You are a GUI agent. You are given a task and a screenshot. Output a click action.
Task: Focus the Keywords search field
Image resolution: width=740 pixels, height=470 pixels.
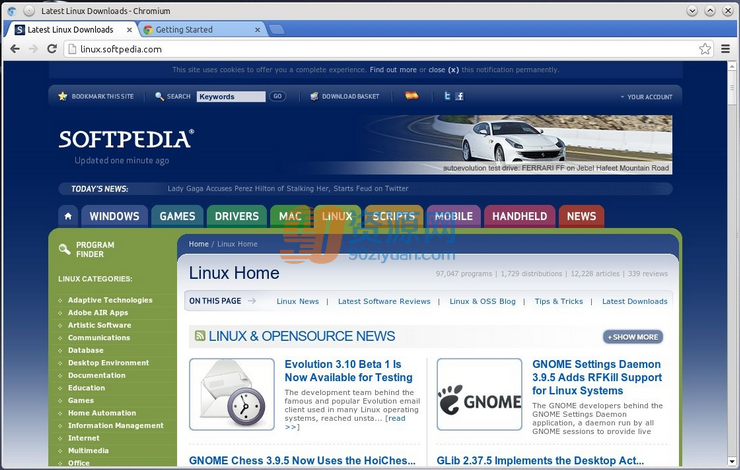tap(231, 96)
